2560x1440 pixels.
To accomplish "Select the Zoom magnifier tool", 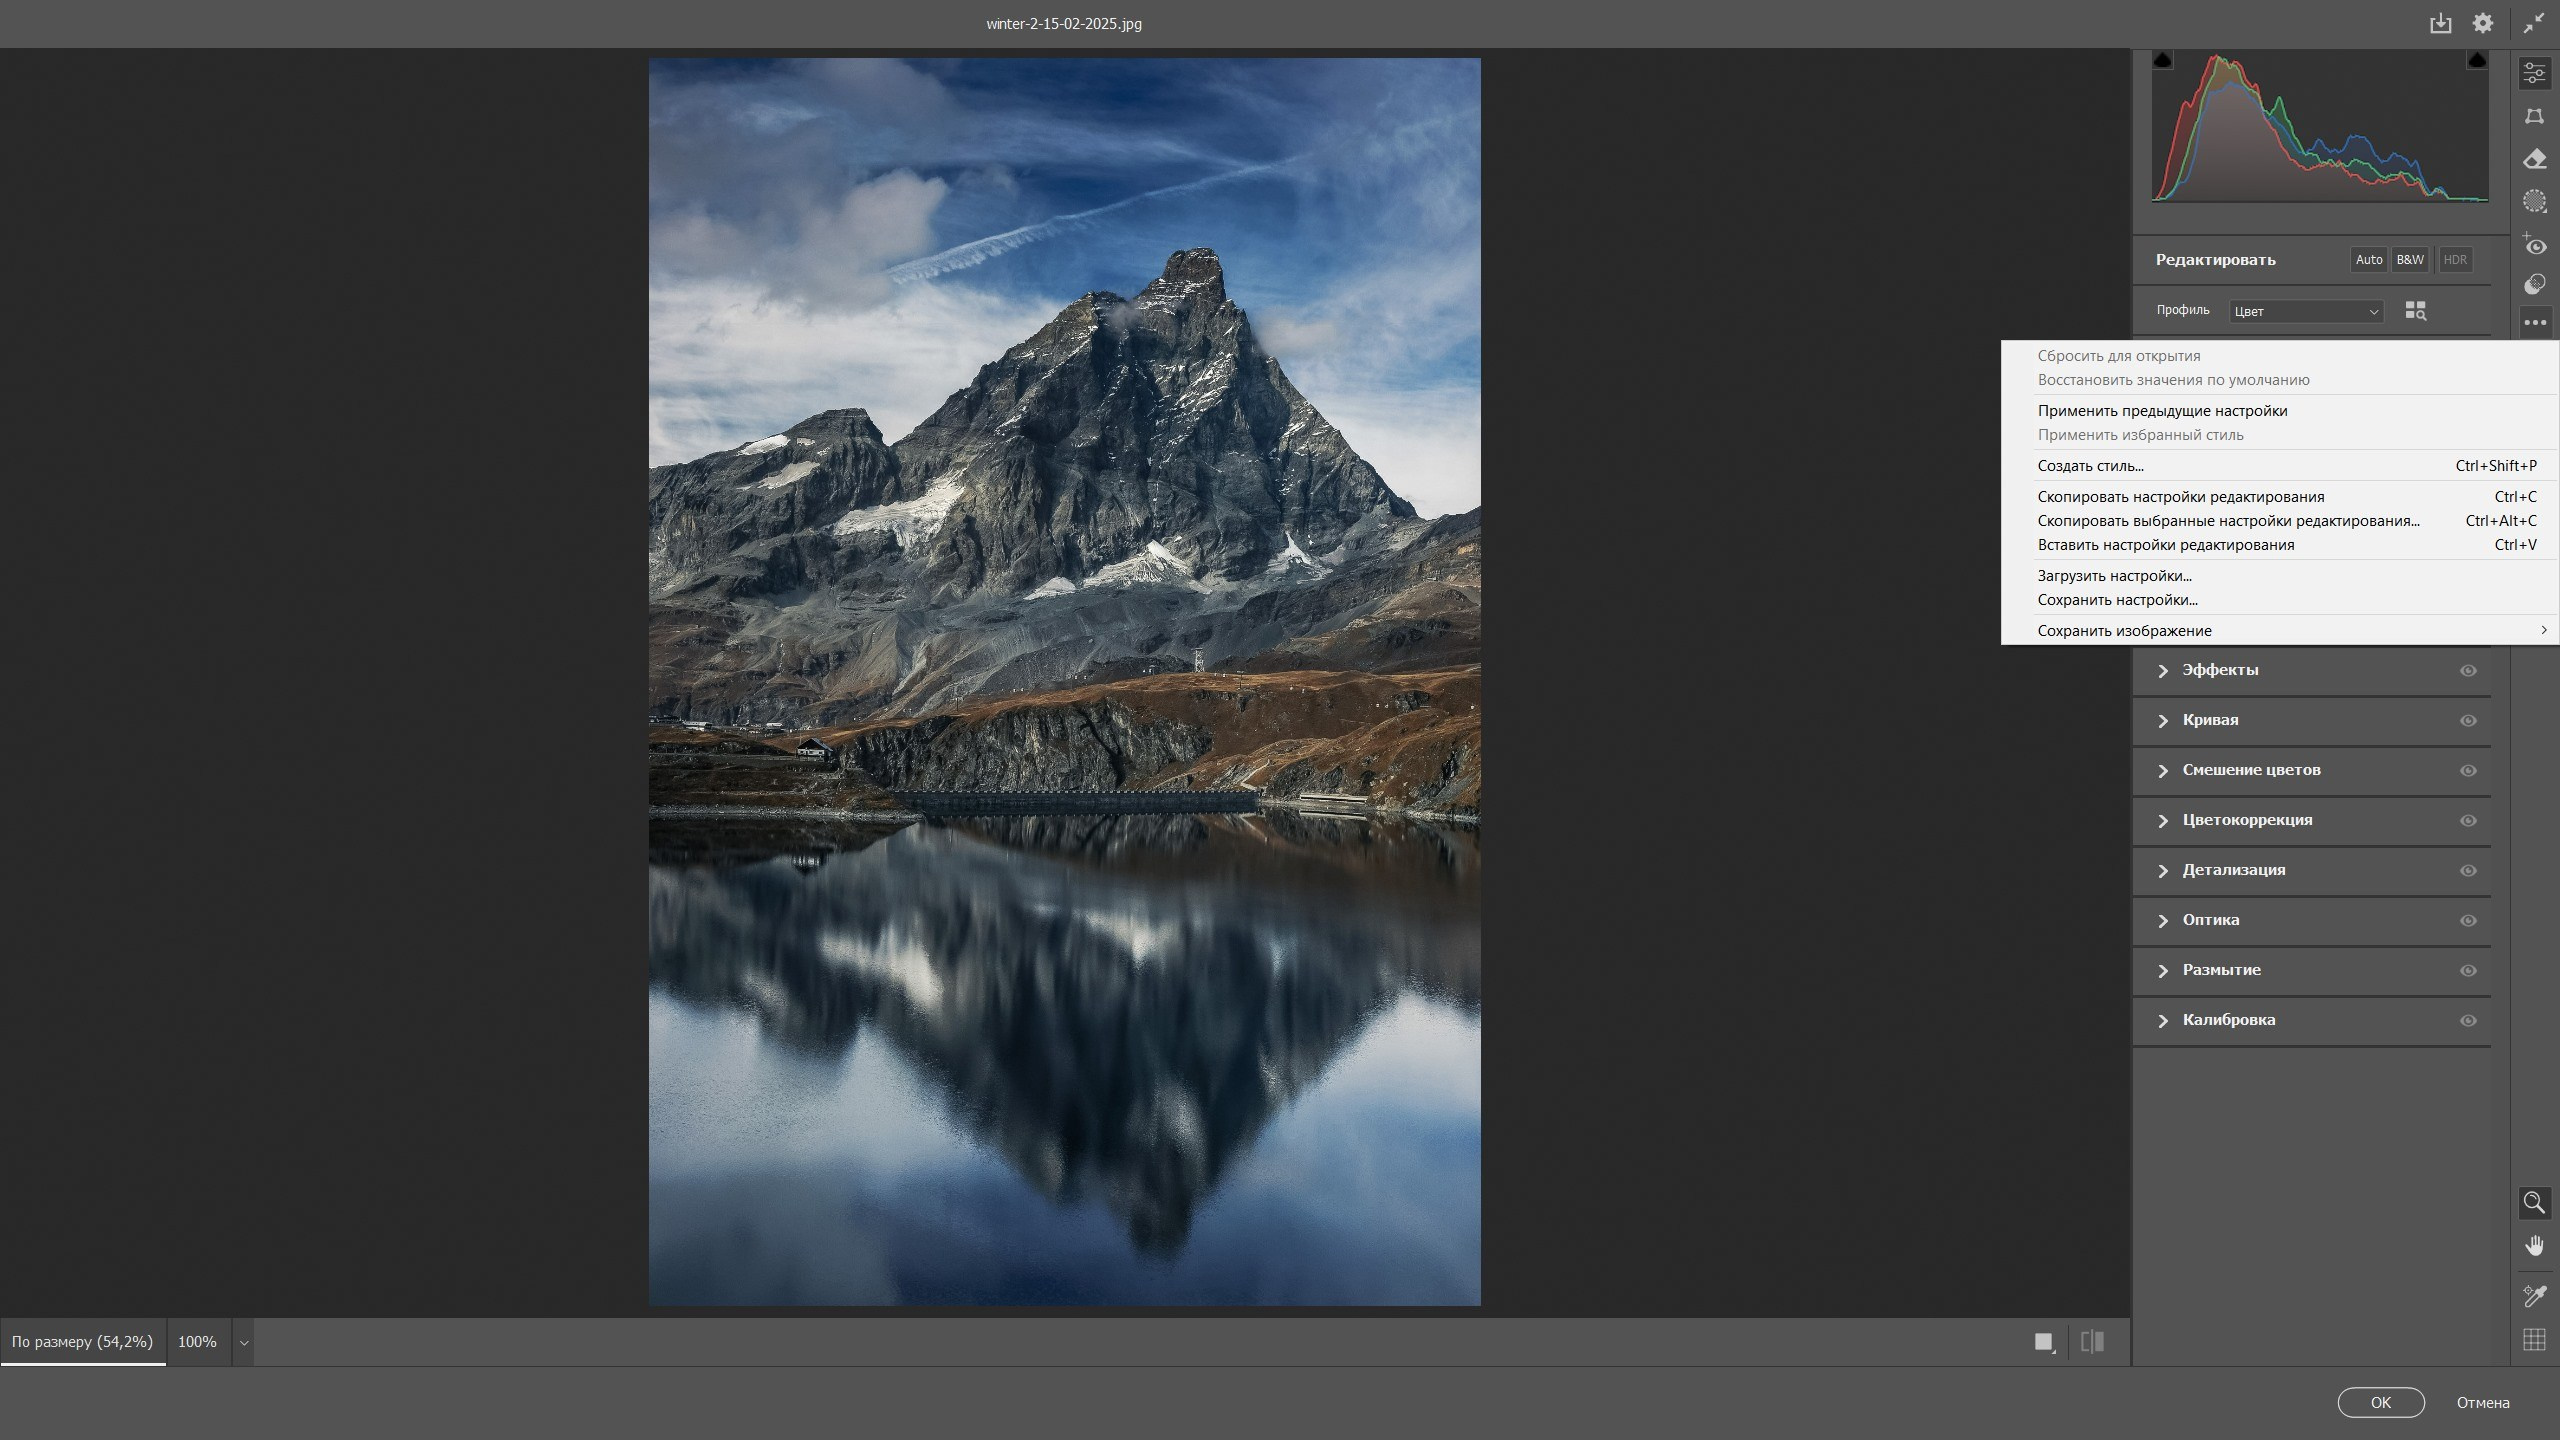I will pos(2534,1203).
